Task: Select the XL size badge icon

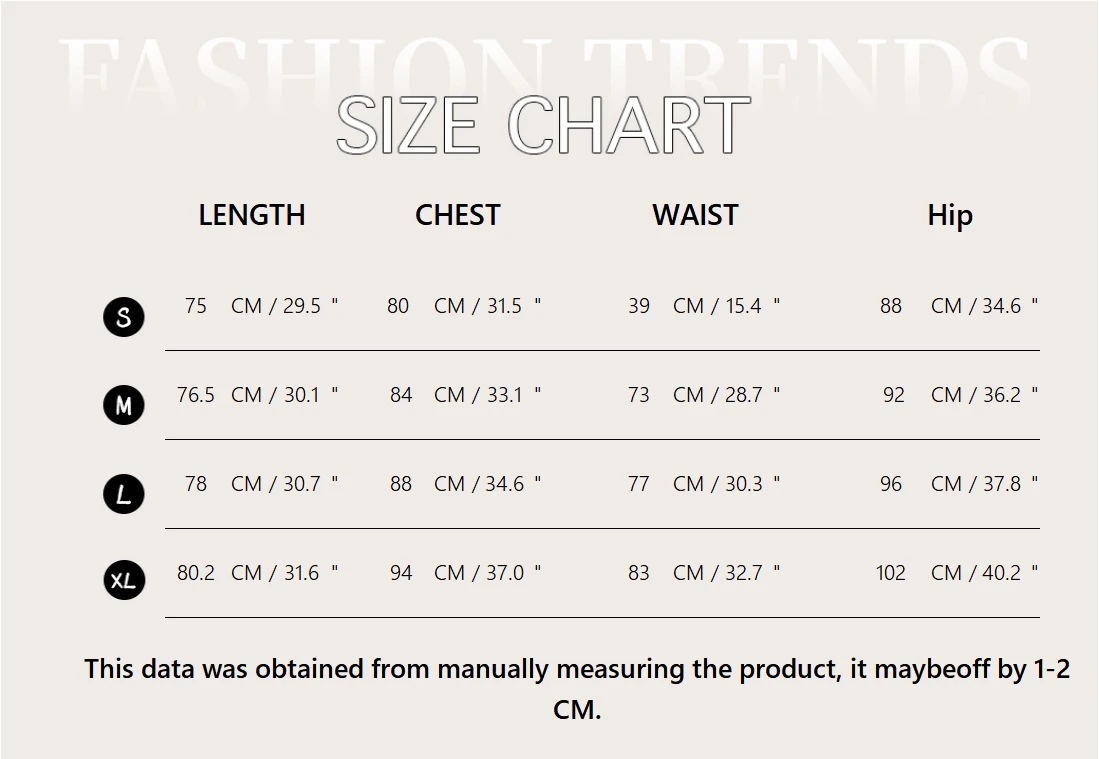Action: (x=124, y=580)
